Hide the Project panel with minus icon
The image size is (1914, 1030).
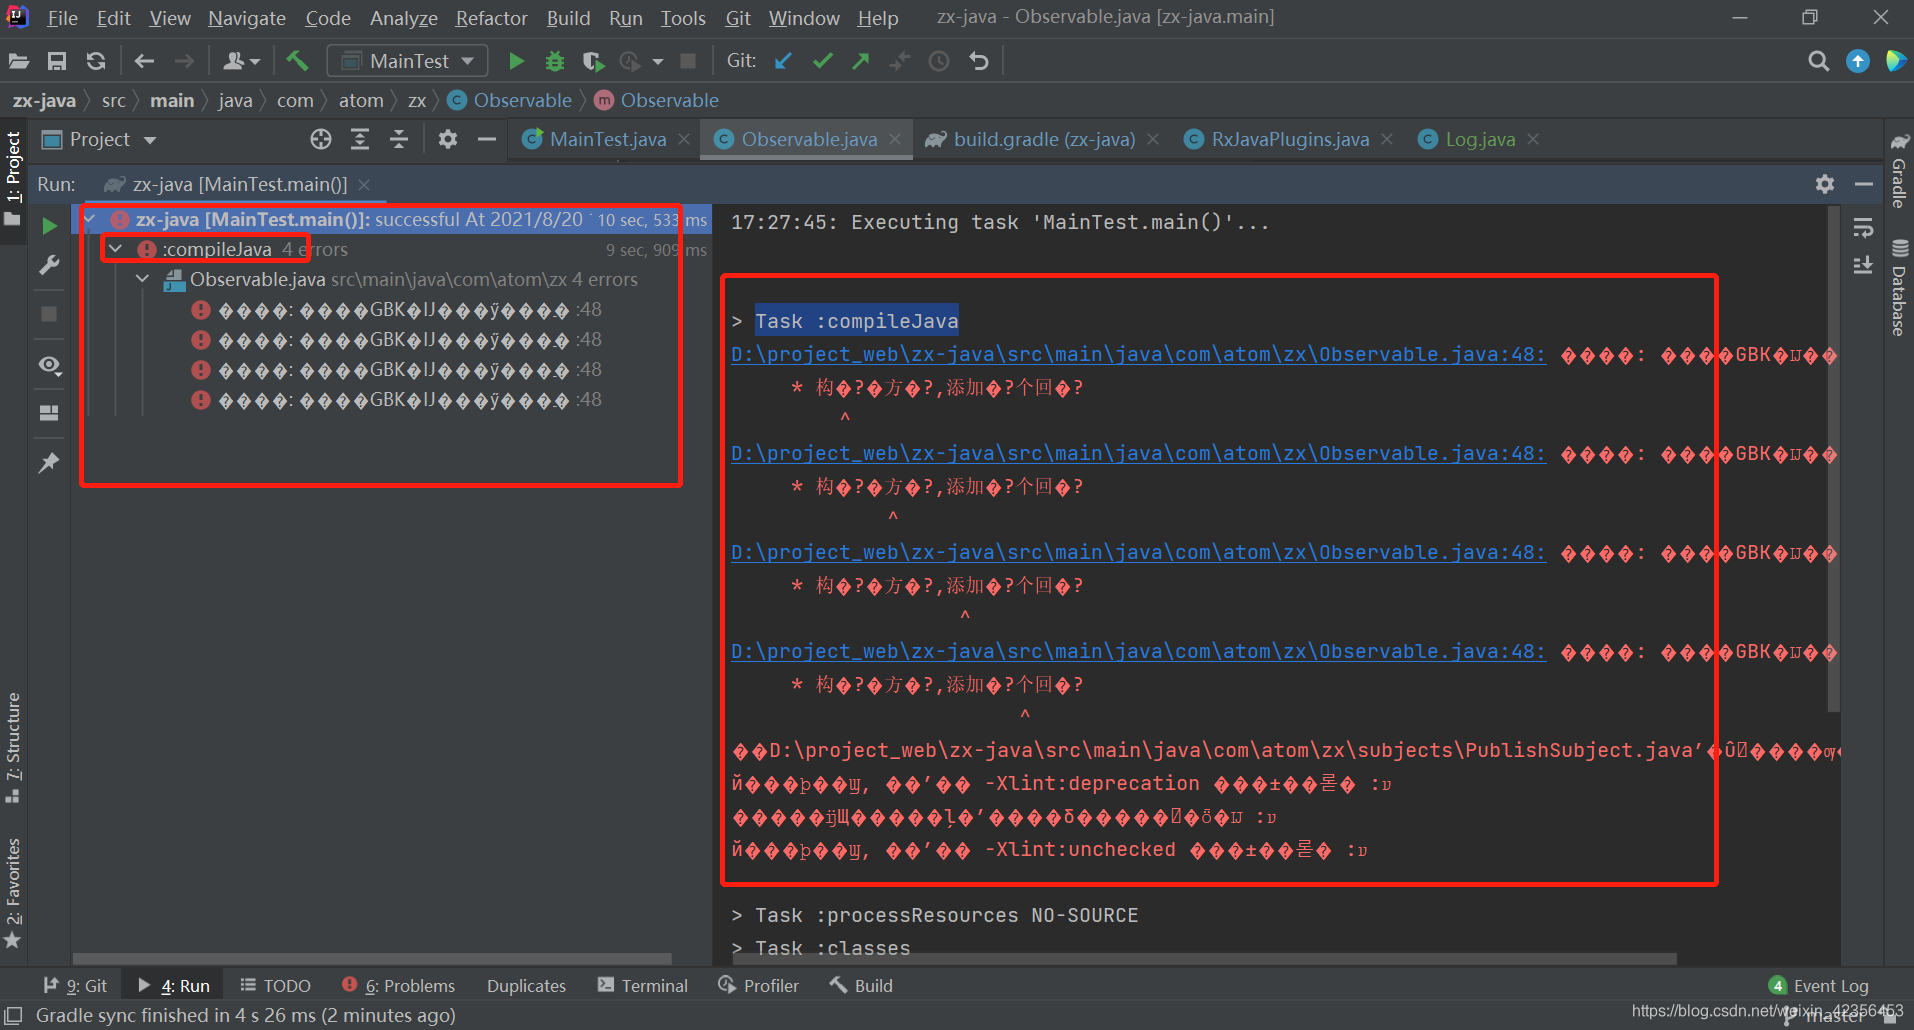[x=487, y=139]
